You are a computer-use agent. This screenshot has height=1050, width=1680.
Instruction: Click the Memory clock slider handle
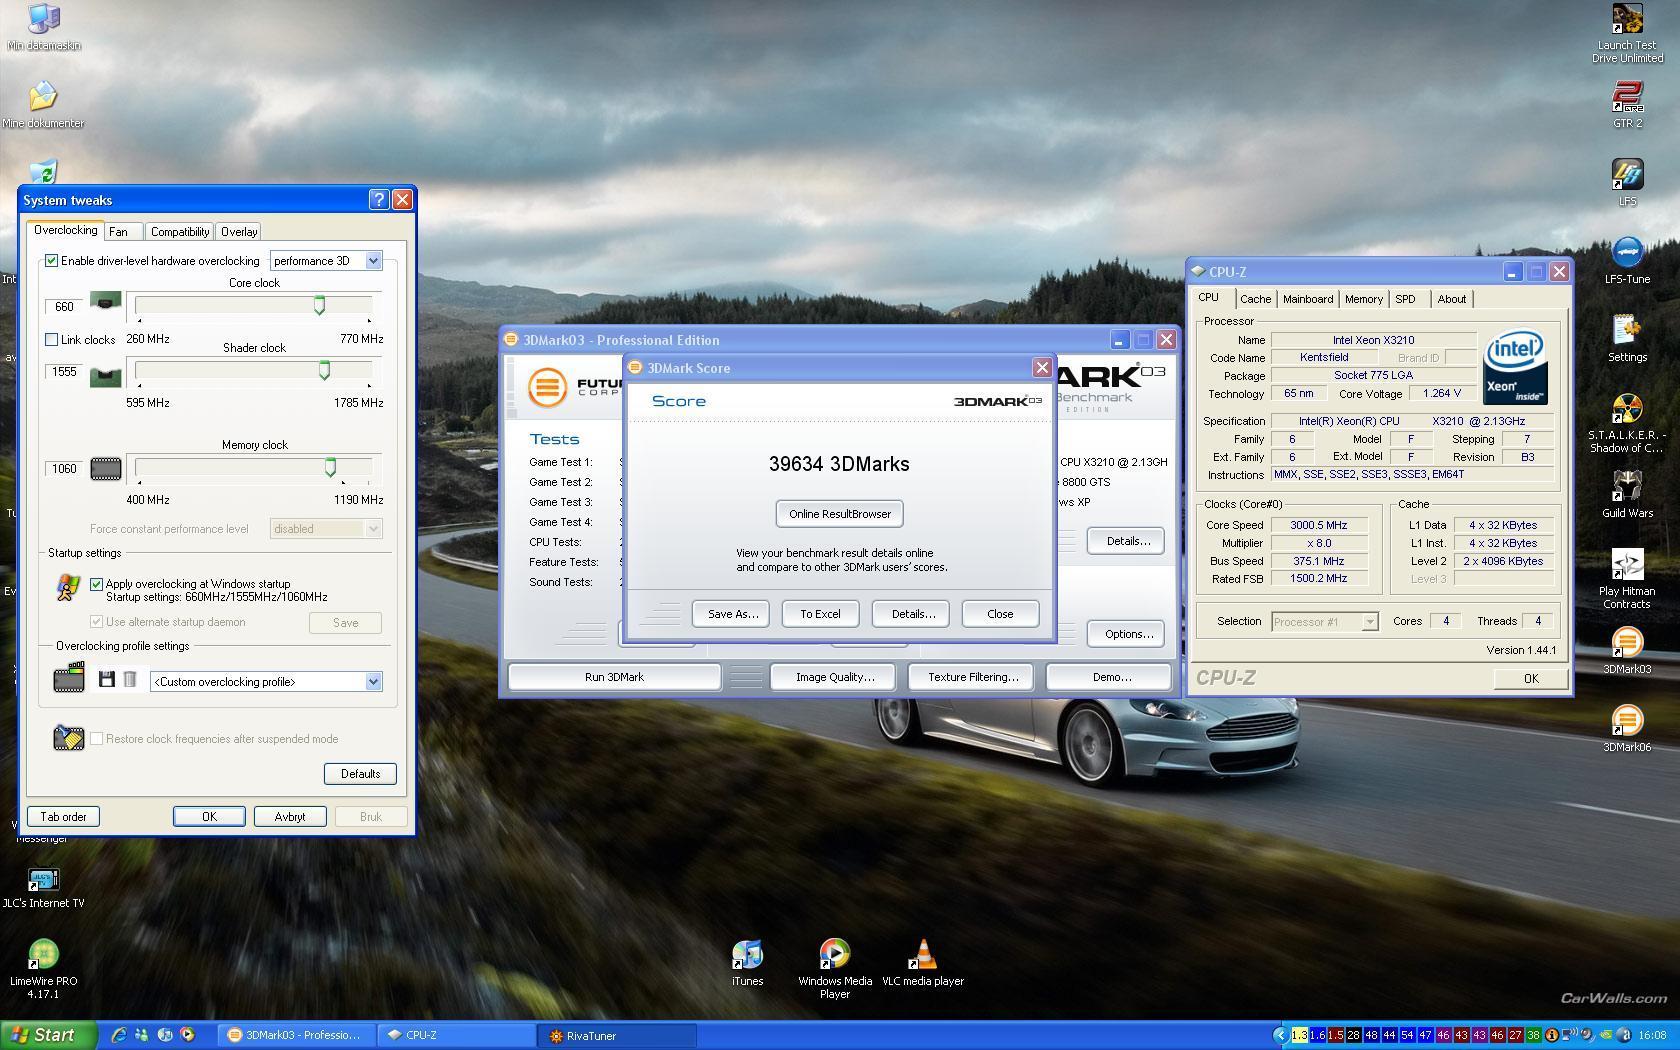(x=330, y=467)
